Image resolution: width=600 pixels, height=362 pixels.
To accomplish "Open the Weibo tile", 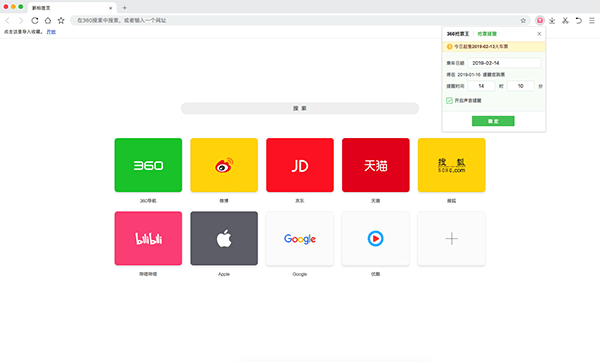I will pyautogui.click(x=224, y=165).
